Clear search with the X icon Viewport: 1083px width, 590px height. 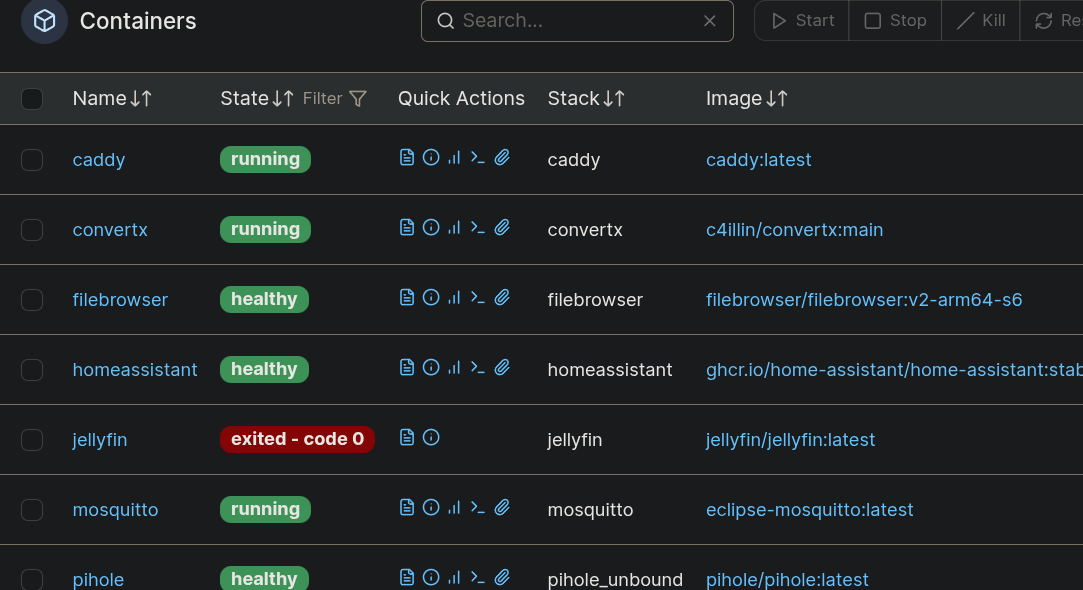tap(710, 21)
